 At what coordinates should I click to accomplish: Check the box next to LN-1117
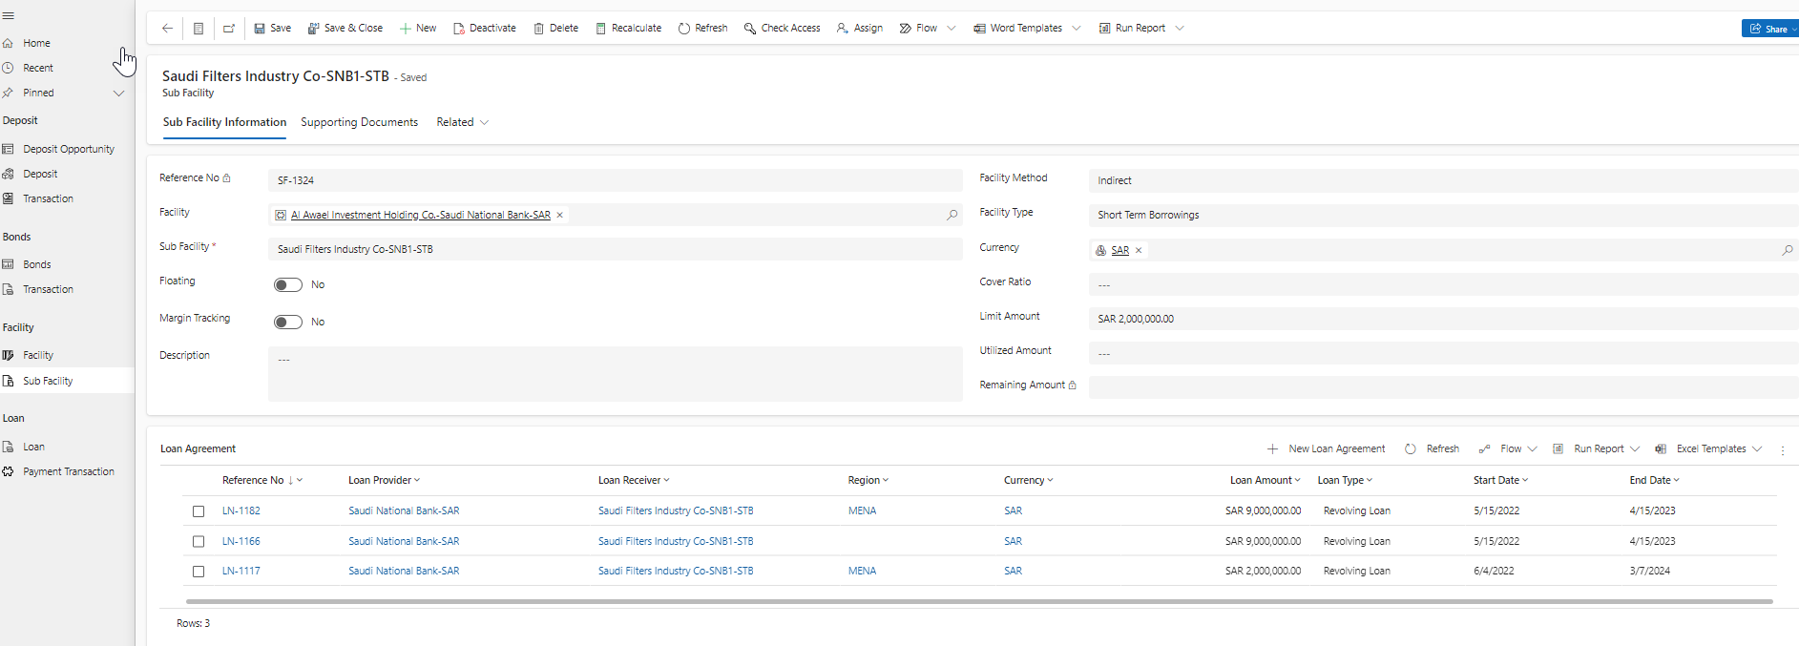point(198,572)
